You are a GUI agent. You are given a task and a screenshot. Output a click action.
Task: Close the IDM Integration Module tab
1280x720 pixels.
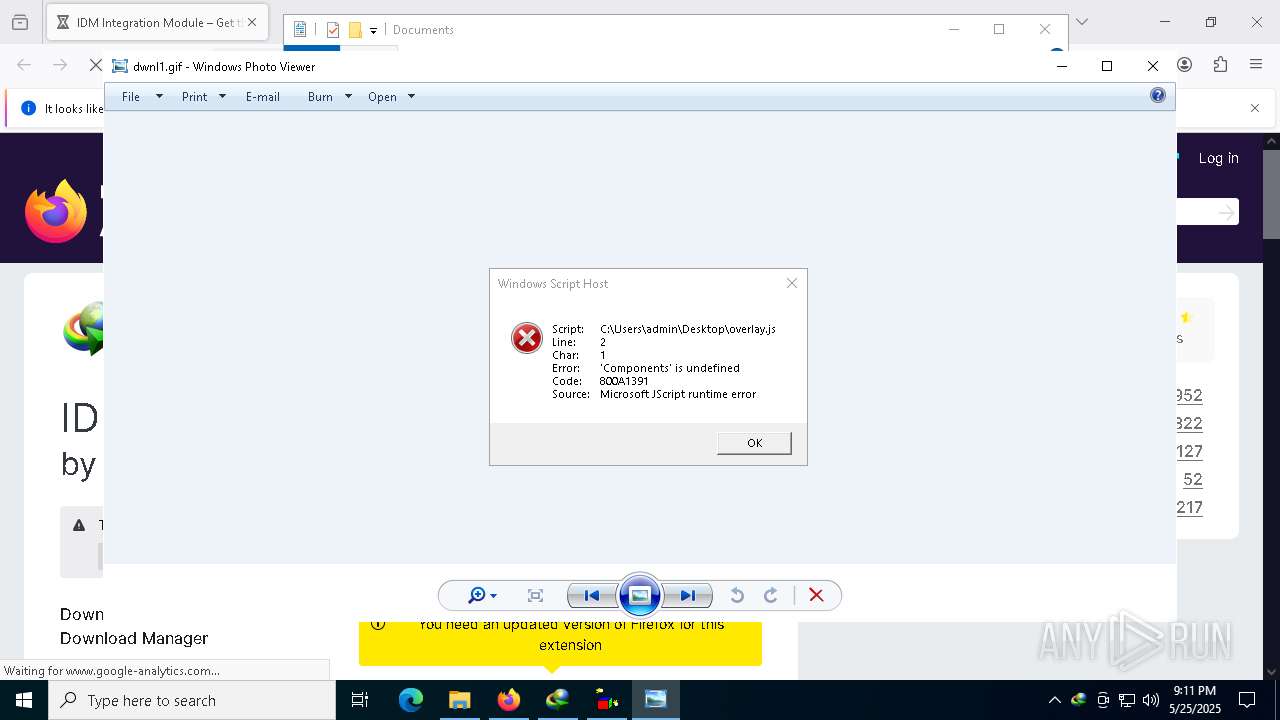pyautogui.click(x=251, y=22)
